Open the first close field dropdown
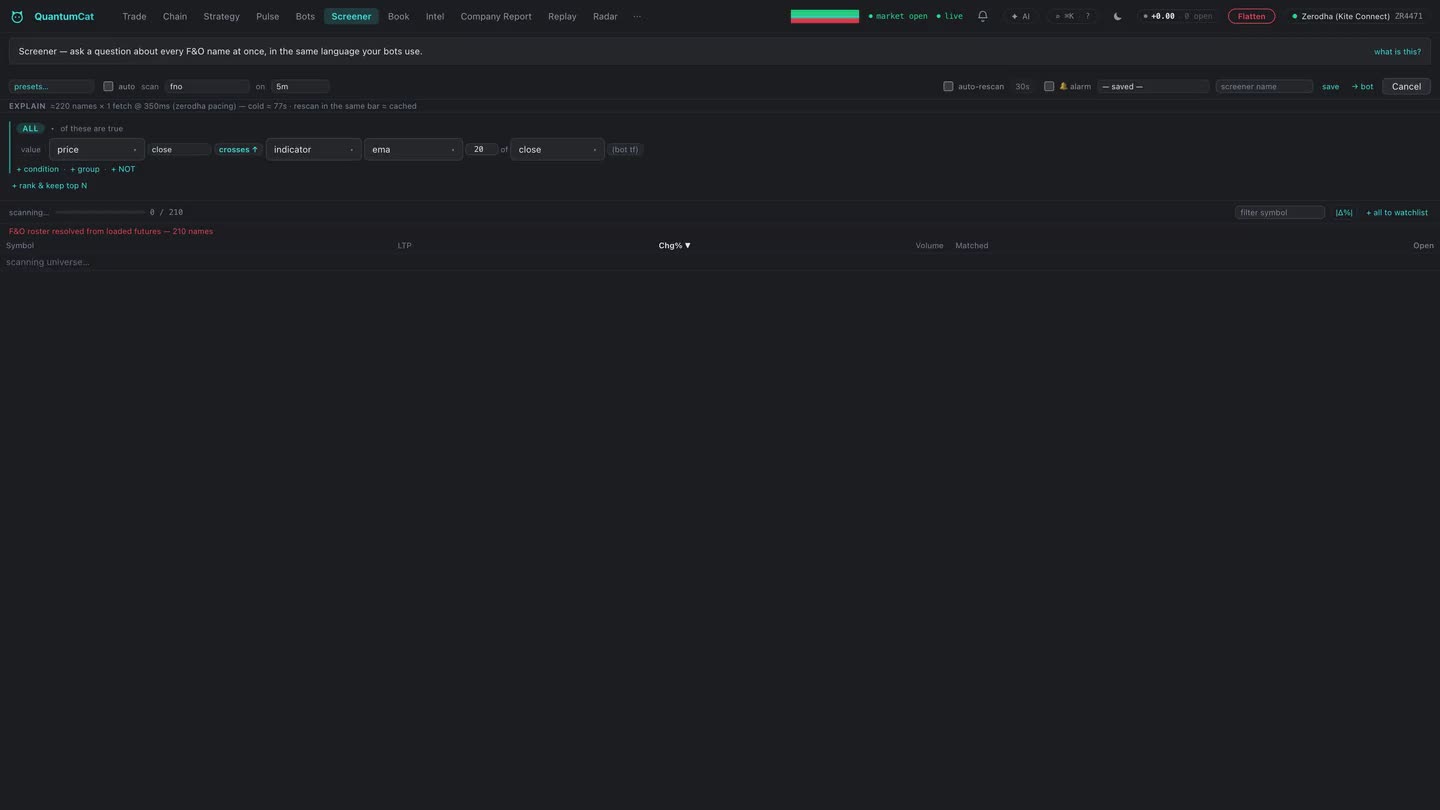1440x810 pixels. click(x=179, y=149)
